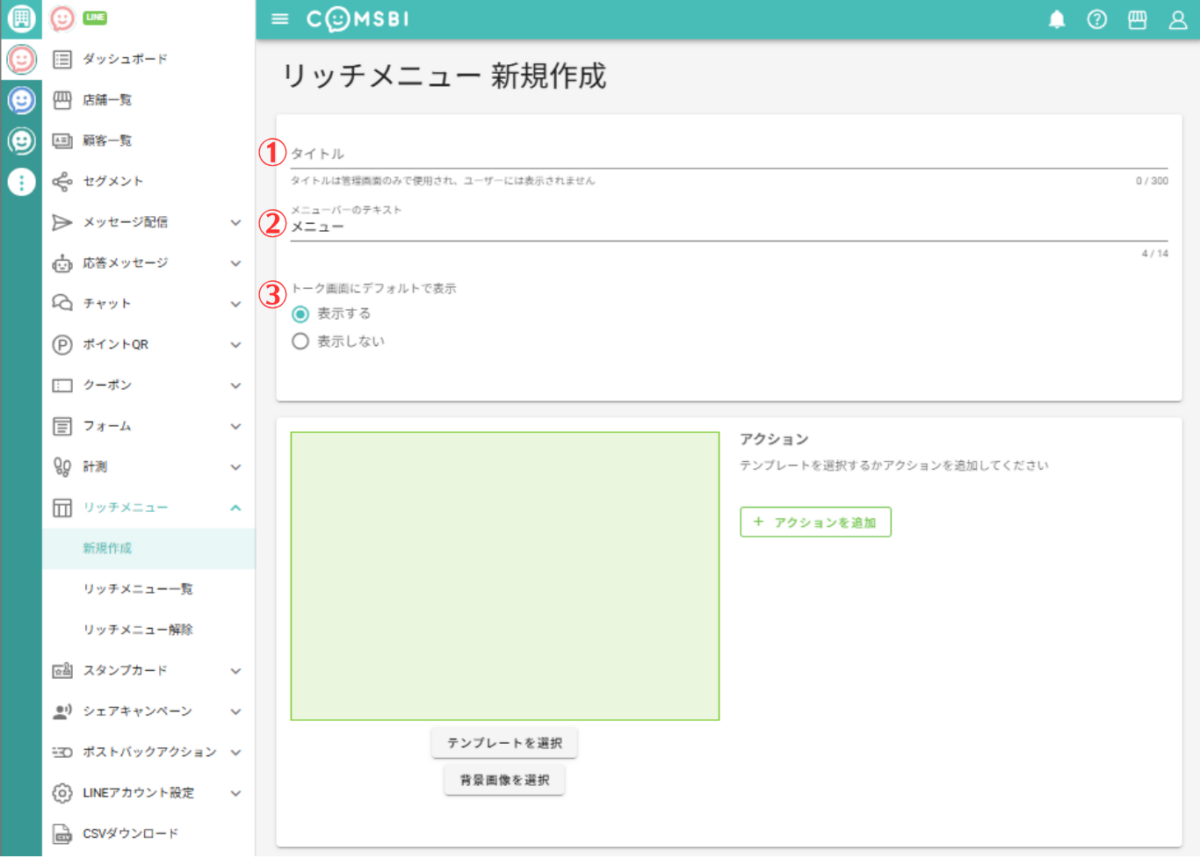Click the タイトル input field
The width and height of the screenshot is (1200, 858).
(728, 155)
